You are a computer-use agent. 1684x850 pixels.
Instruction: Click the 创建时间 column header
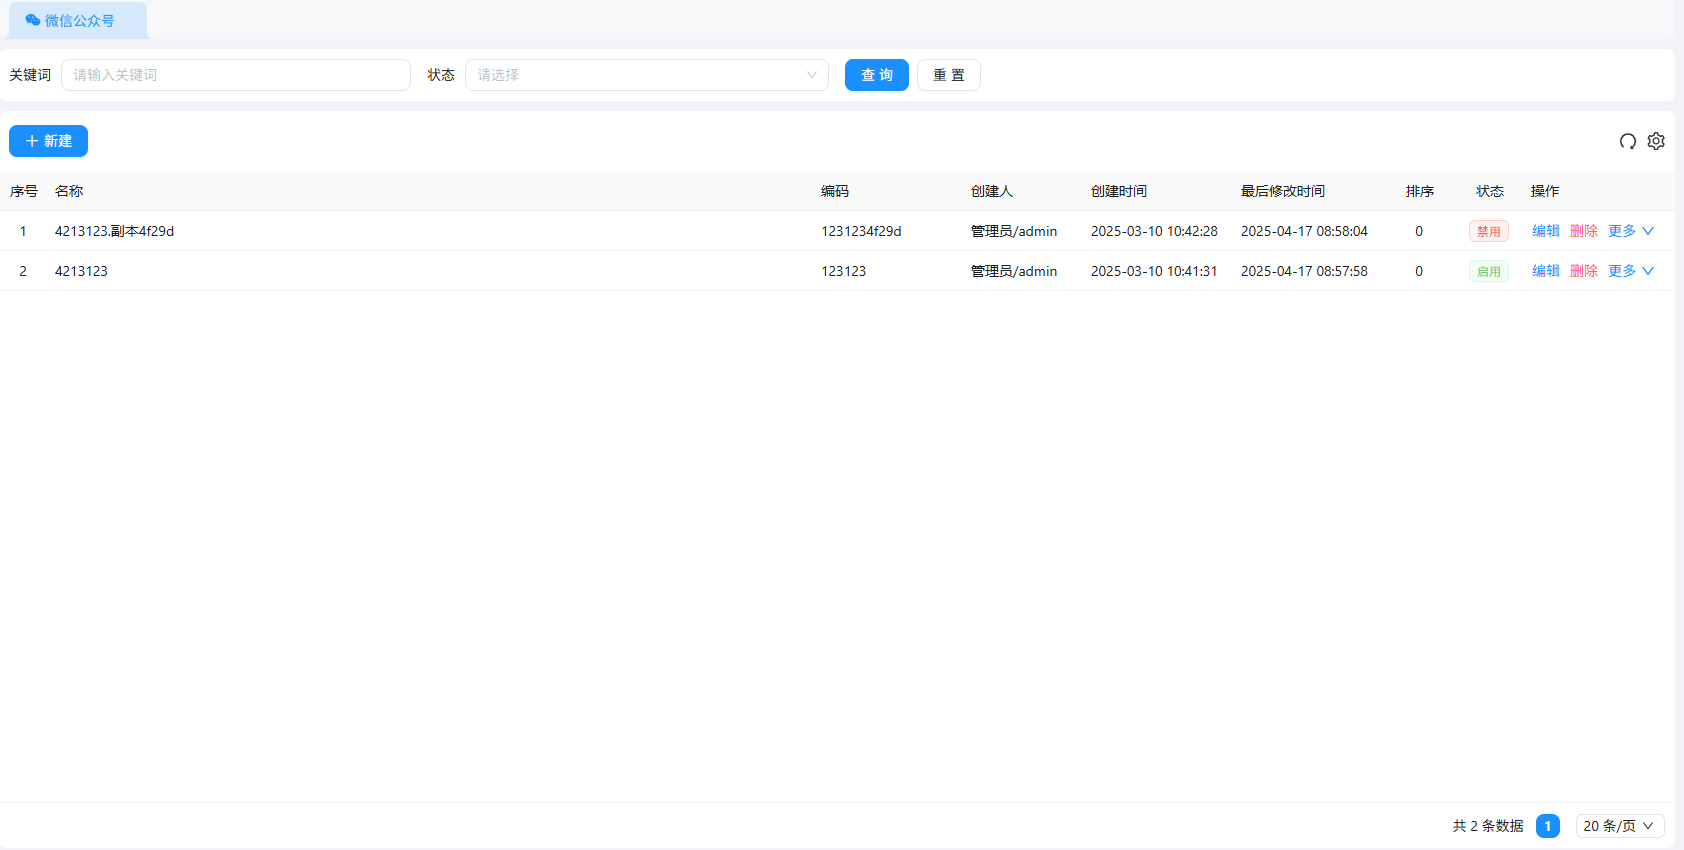(x=1118, y=191)
